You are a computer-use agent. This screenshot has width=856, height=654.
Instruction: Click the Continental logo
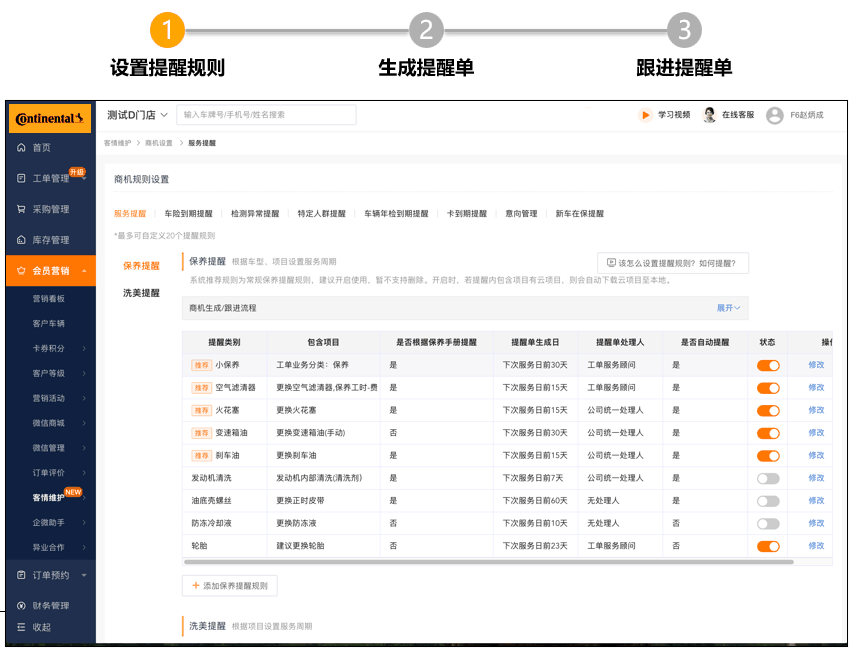pyautogui.click(x=50, y=118)
